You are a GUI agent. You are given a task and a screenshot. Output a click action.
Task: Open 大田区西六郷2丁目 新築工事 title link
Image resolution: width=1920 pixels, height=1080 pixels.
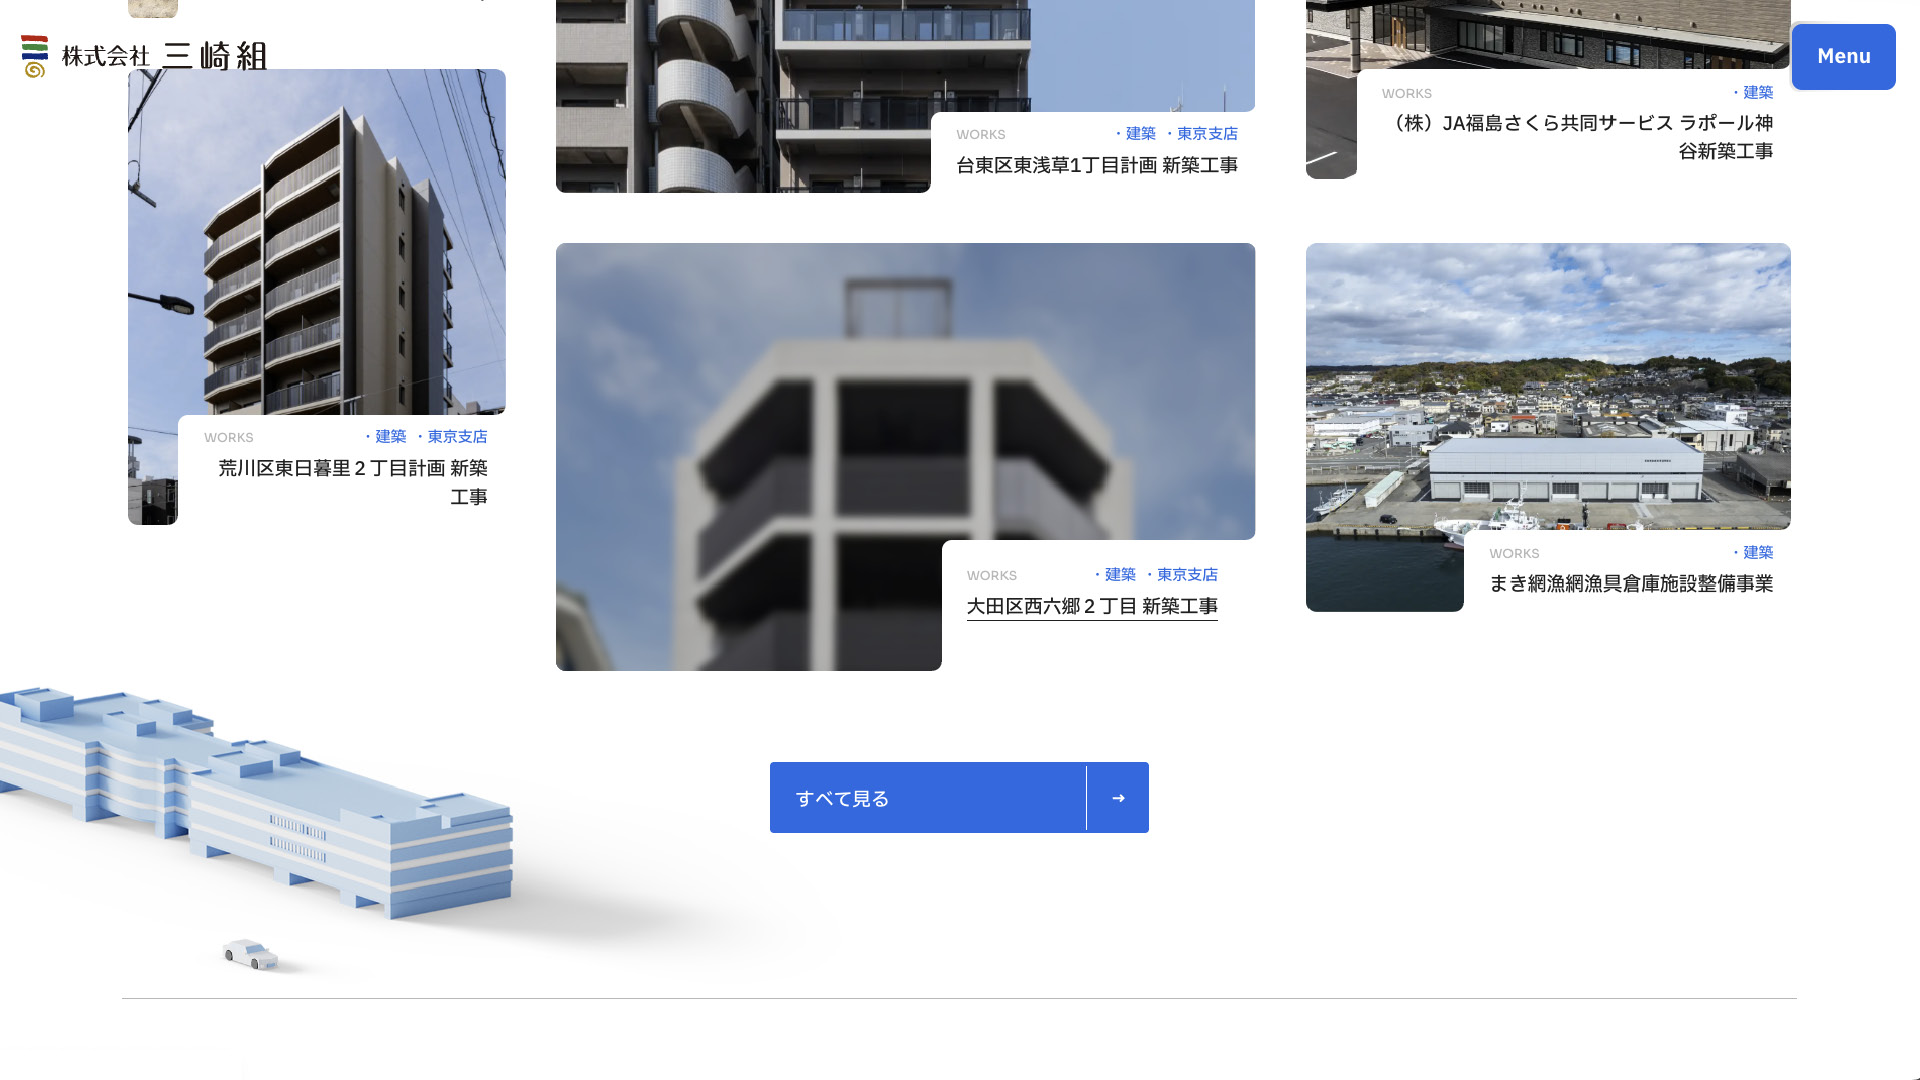click(1091, 607)
